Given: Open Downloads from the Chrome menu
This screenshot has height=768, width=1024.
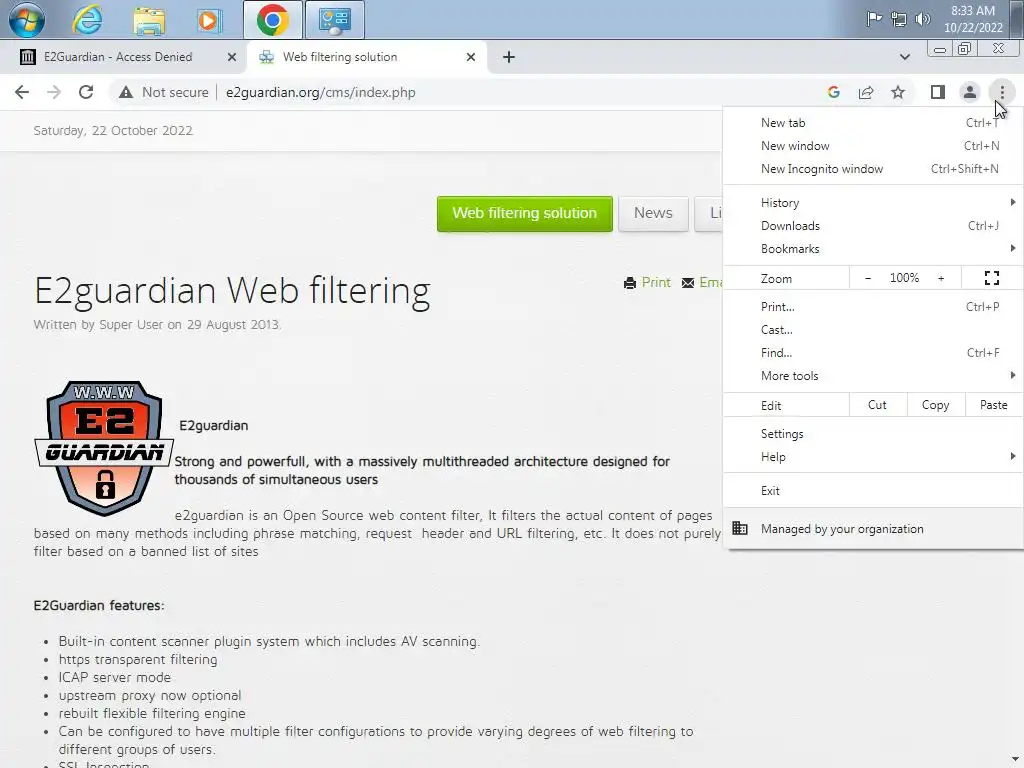Looking at the screenshot, I should (873, 226).
